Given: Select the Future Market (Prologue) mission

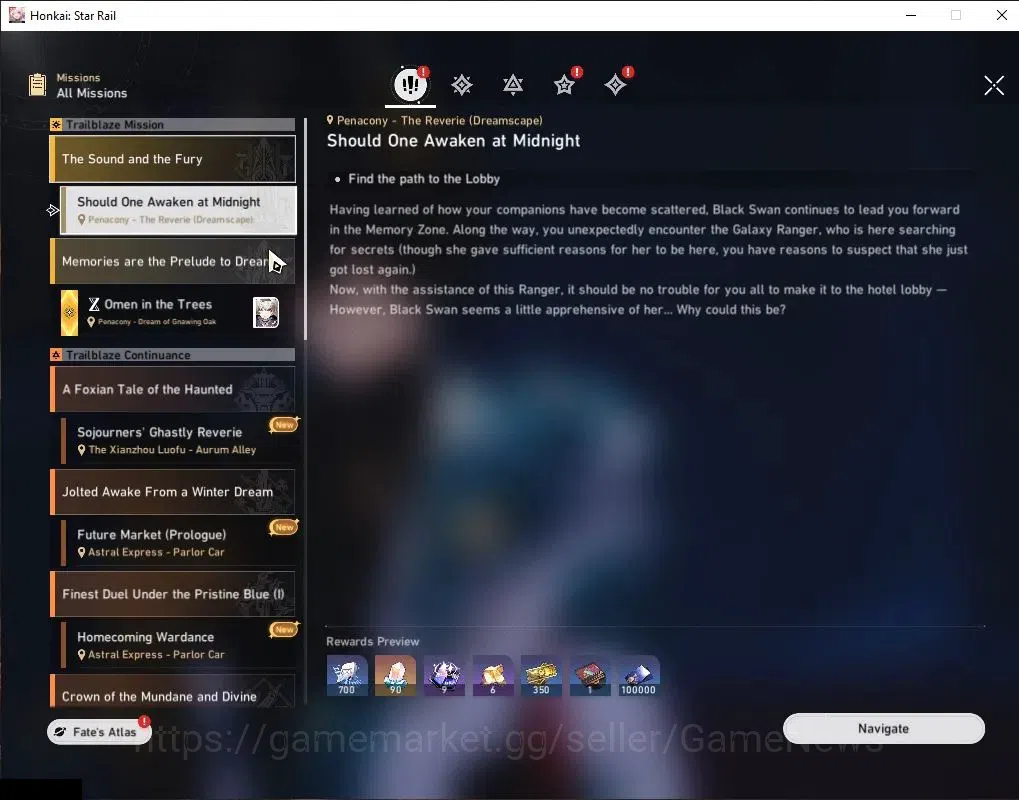Looking at the screenshot, I should pyautogui.click(x=179, y=543).
